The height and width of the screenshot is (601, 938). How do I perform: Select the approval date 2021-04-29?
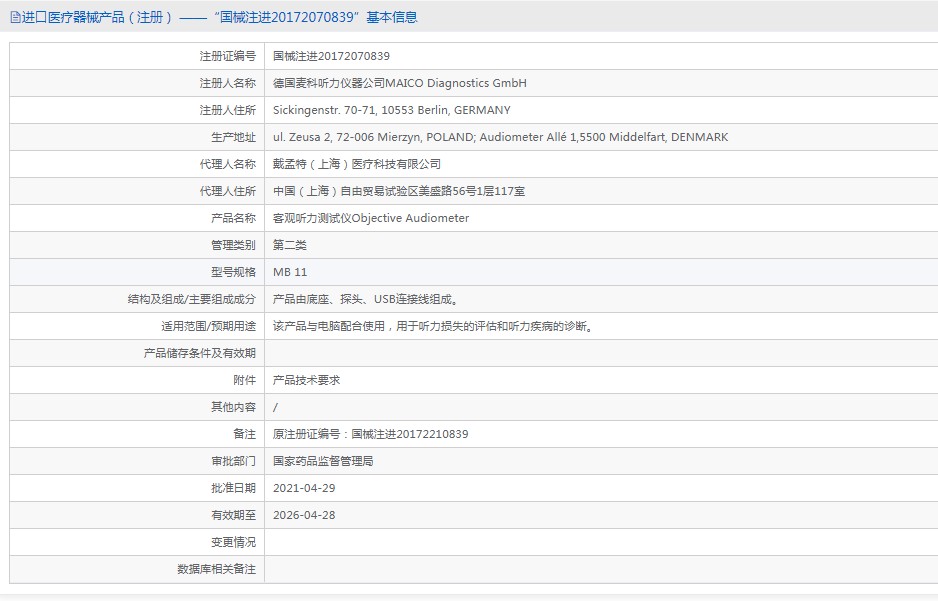tap(304, 488)
